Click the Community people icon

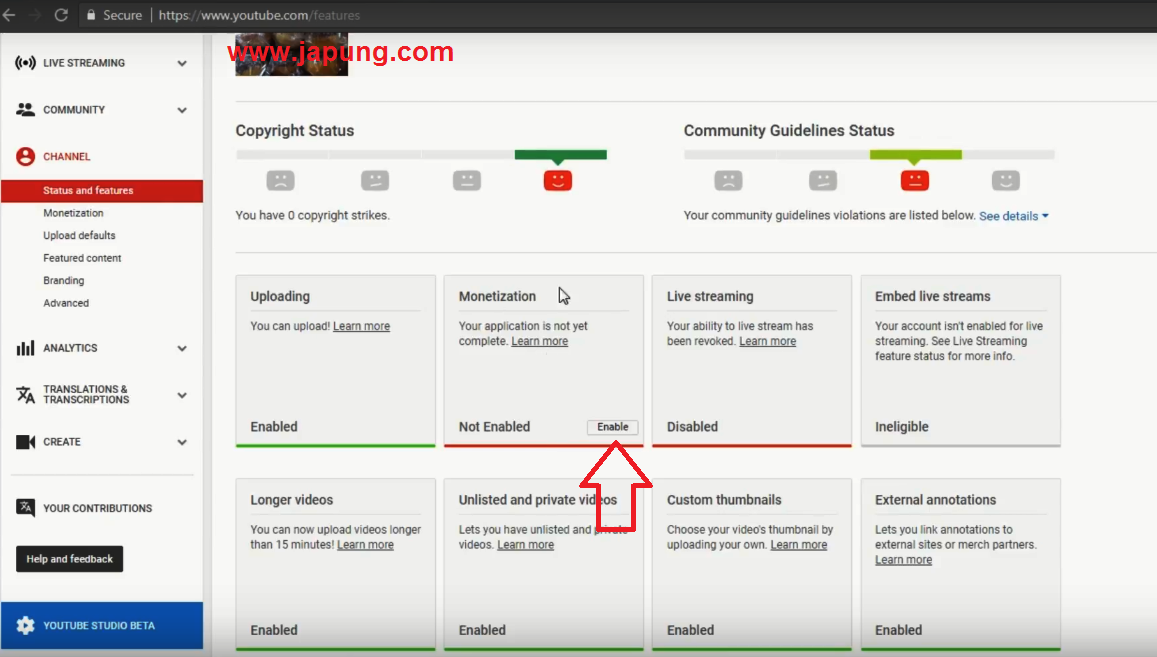(x=25, y=109)
